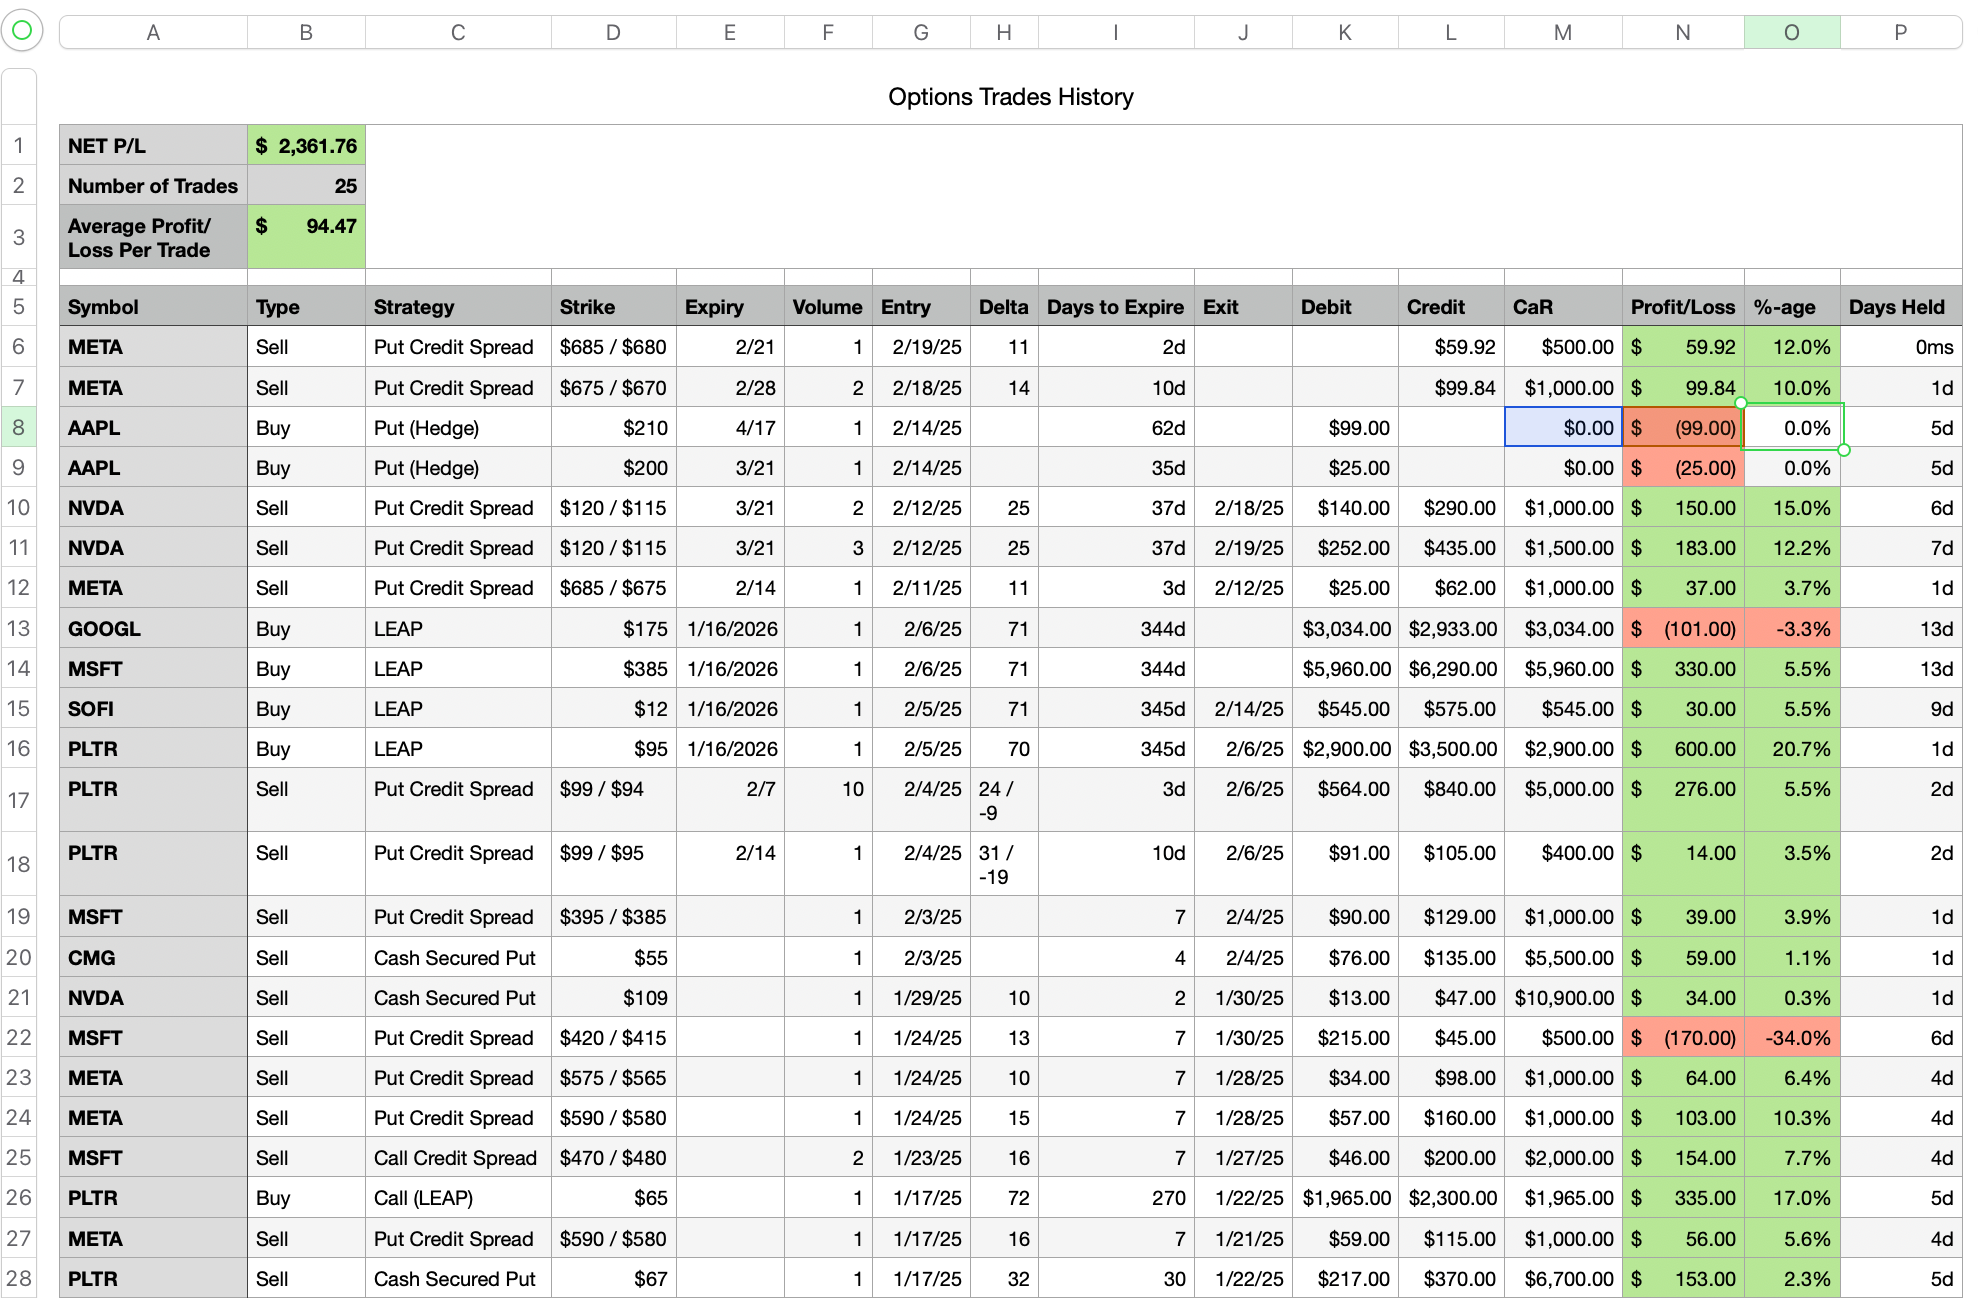The width and height of the screenshot is (1978, 1298).
Task: Select the 24 / -9 delta cell
Action: click(x=1004, y=800)
